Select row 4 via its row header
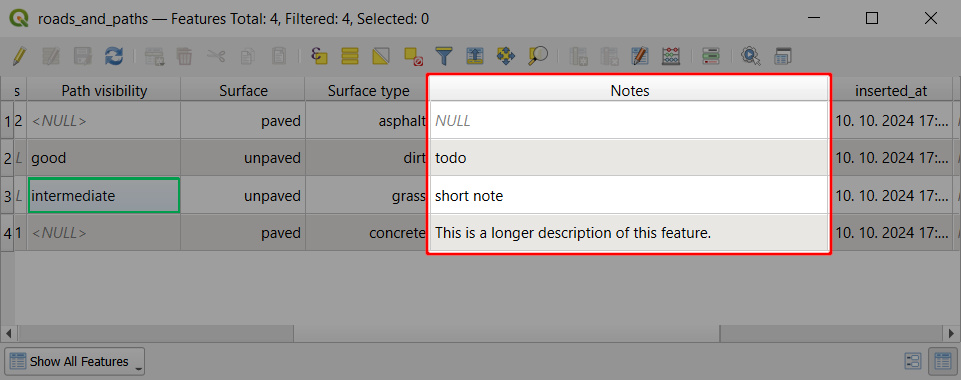Viewport: 961px width, 380px height. pos(7,233)
